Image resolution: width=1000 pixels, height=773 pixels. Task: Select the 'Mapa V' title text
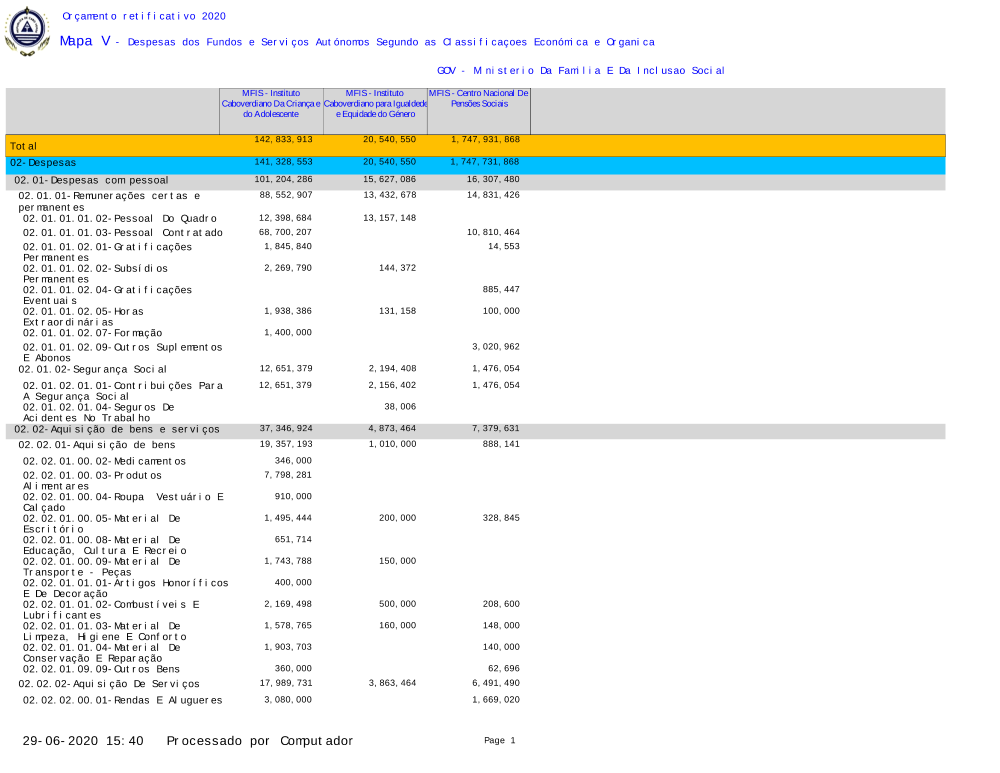pos(85,41)
